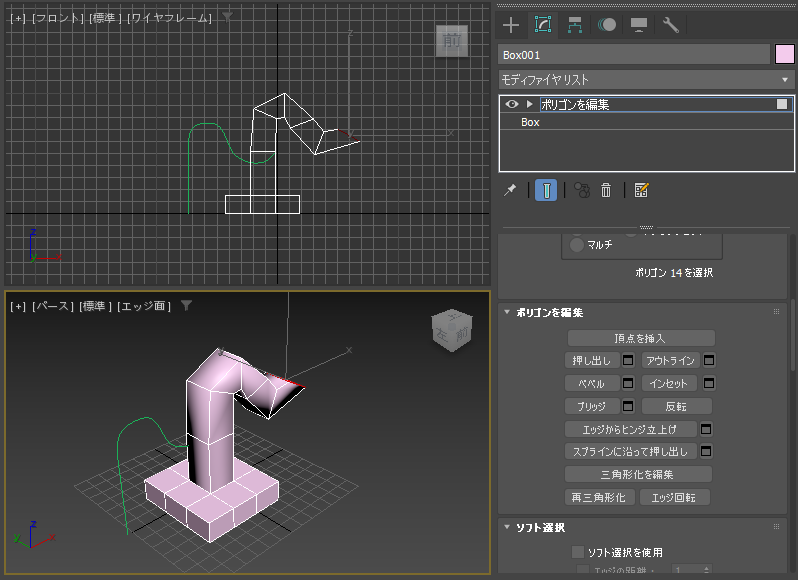Click the 反転 button
Screen dimensions: 798x580
(x=676, y=406)
